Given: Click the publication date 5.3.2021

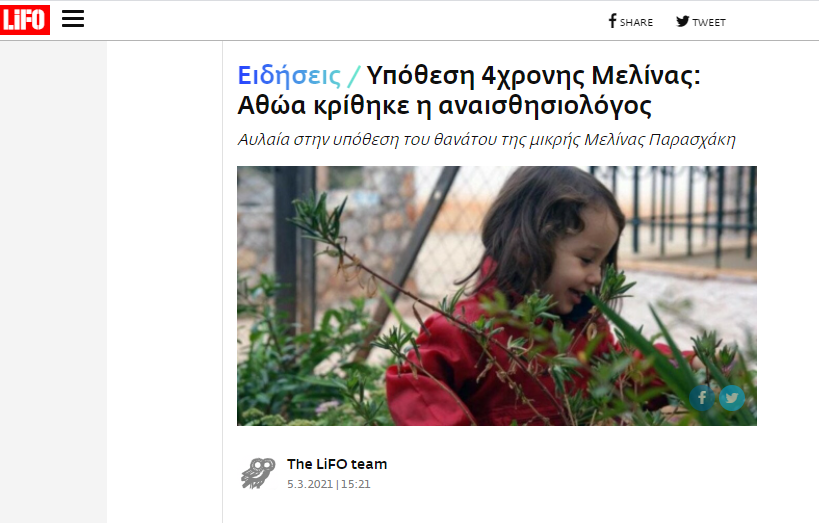Looking at the screenshot, I should [310, 484].
